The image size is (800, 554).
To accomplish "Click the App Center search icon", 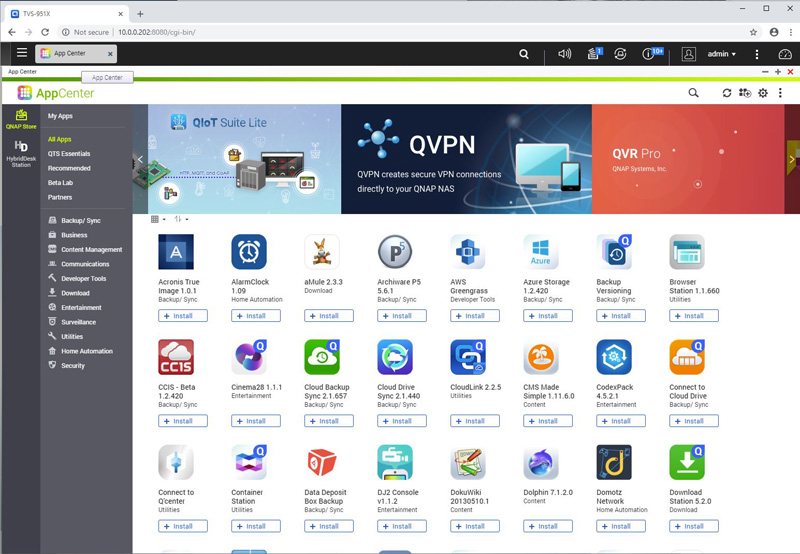I will (693, 93).
